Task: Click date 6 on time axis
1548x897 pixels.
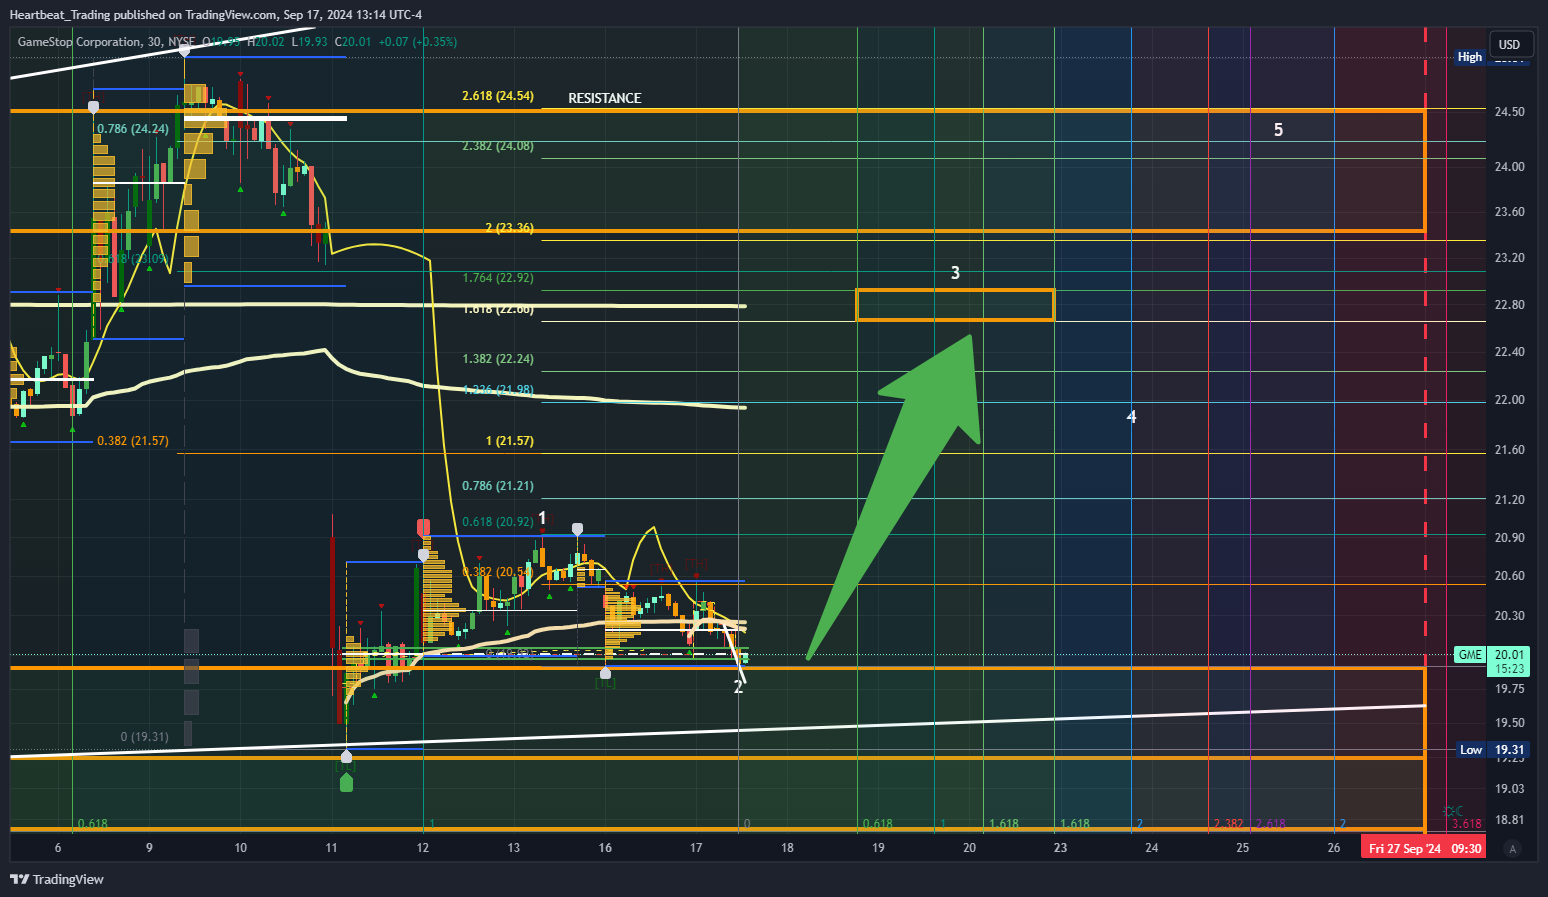Action: click(58, 848)
